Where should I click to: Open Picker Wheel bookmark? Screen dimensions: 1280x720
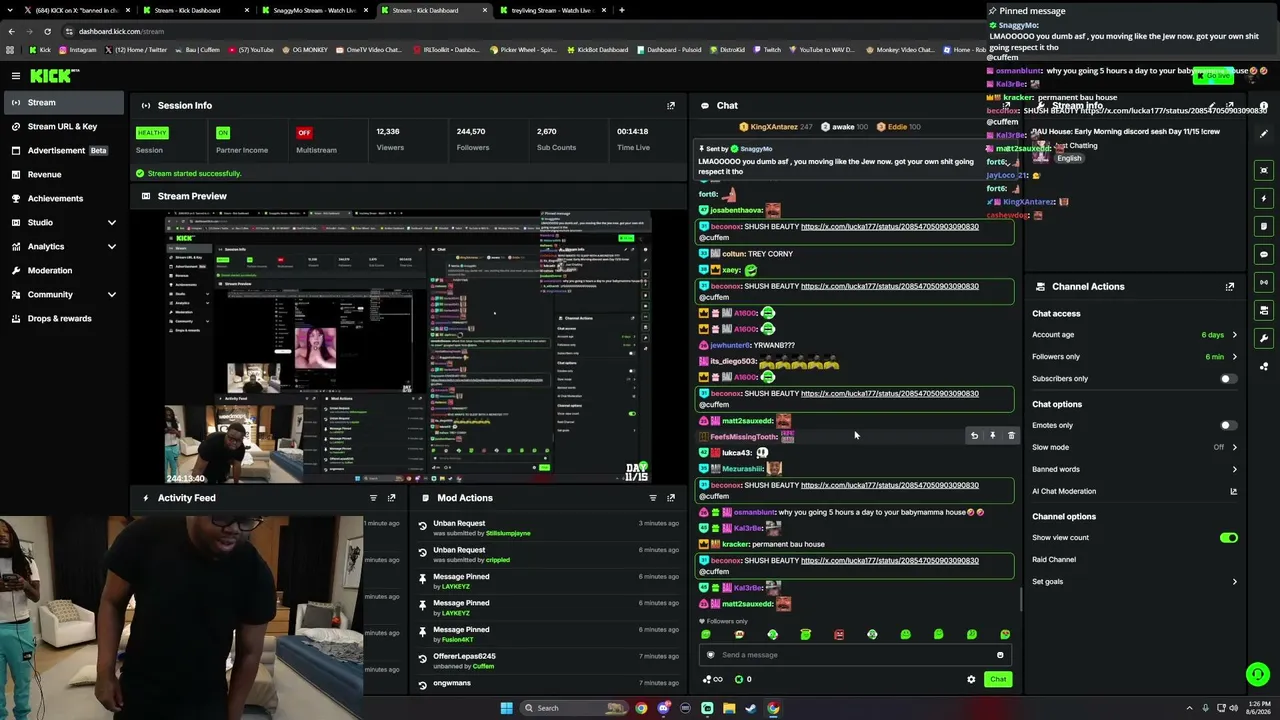[x=523, y=50]
